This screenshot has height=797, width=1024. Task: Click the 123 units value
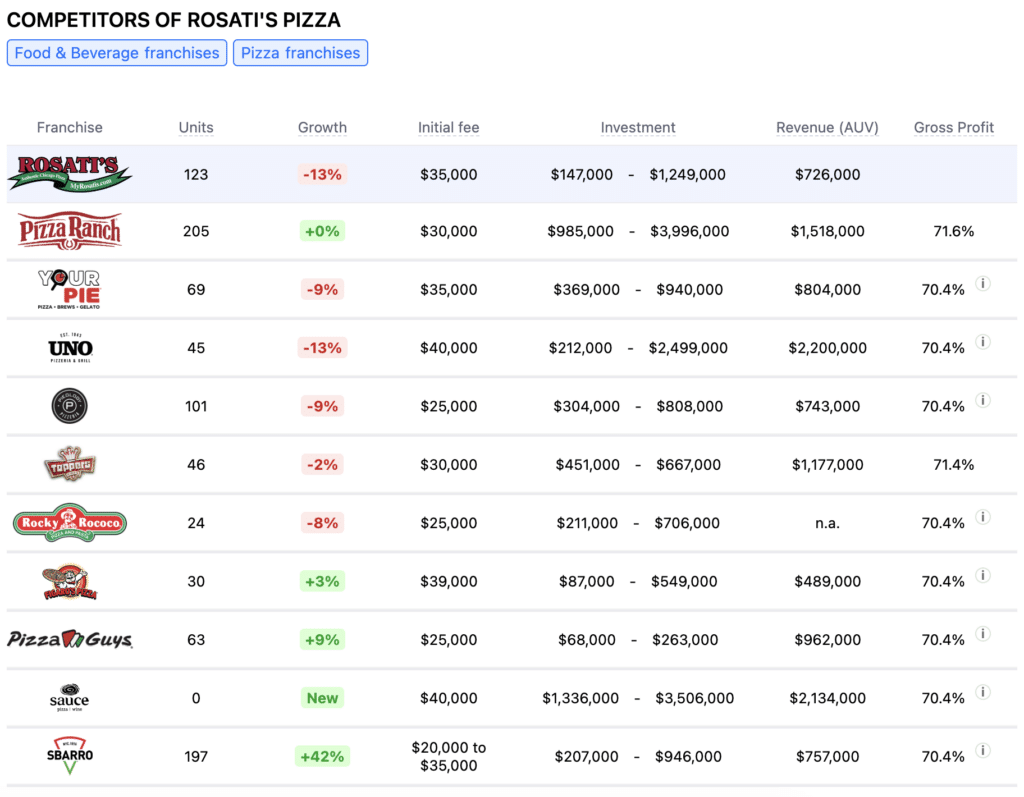pyautogui.click(x=196, y=174)
